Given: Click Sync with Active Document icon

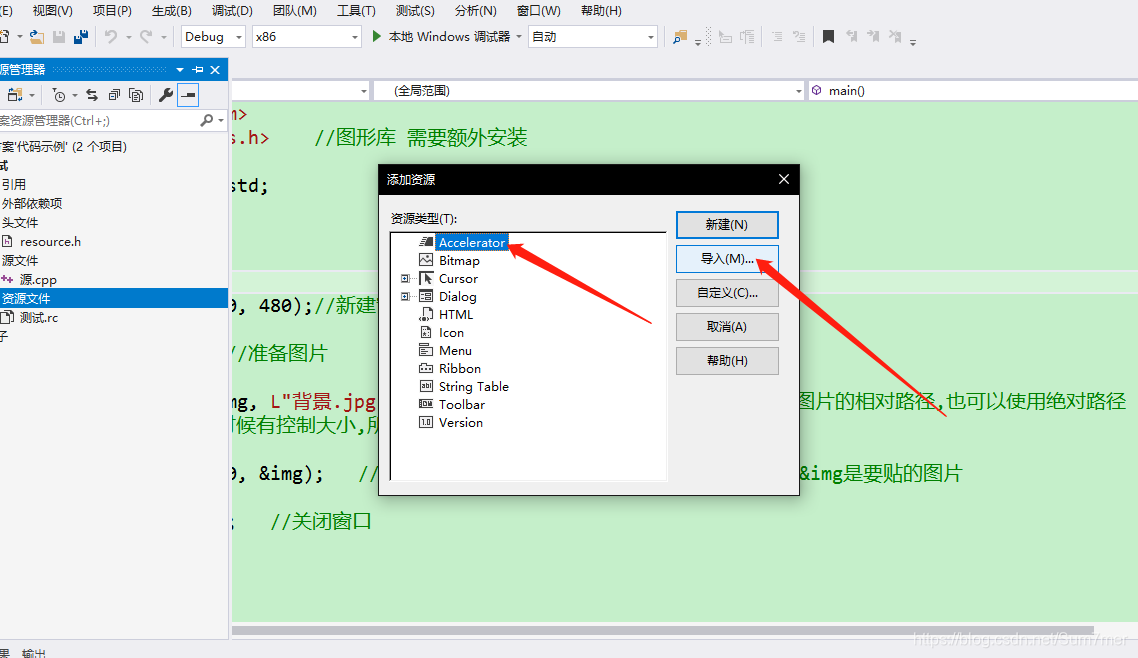Looking at the screenshot, I should coord(91,95).
